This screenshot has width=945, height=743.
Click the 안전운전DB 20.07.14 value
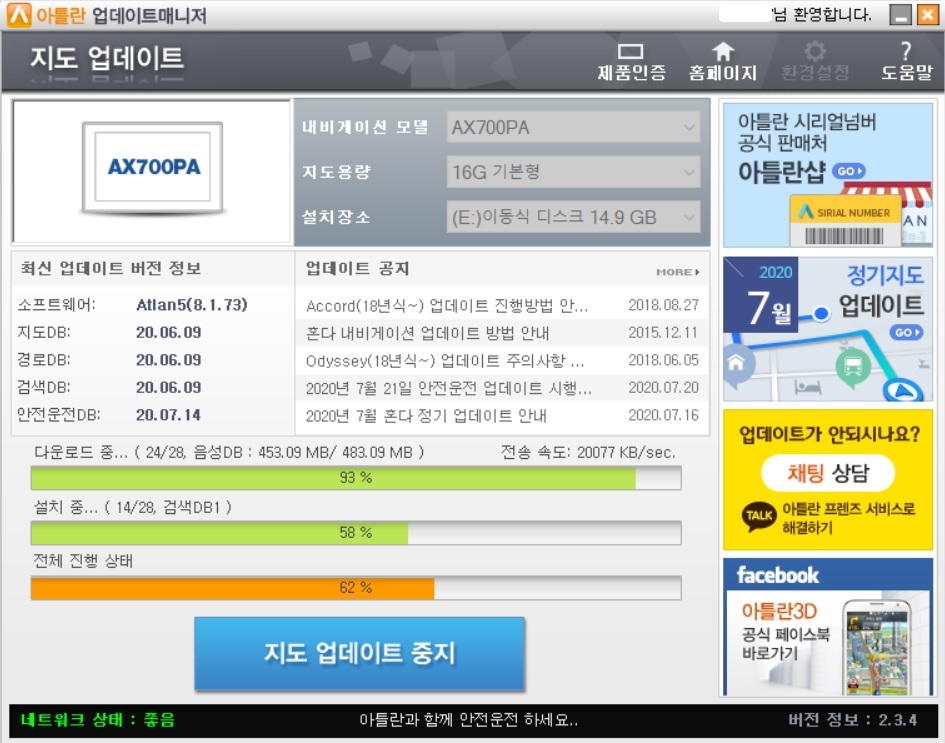(169, 415)
